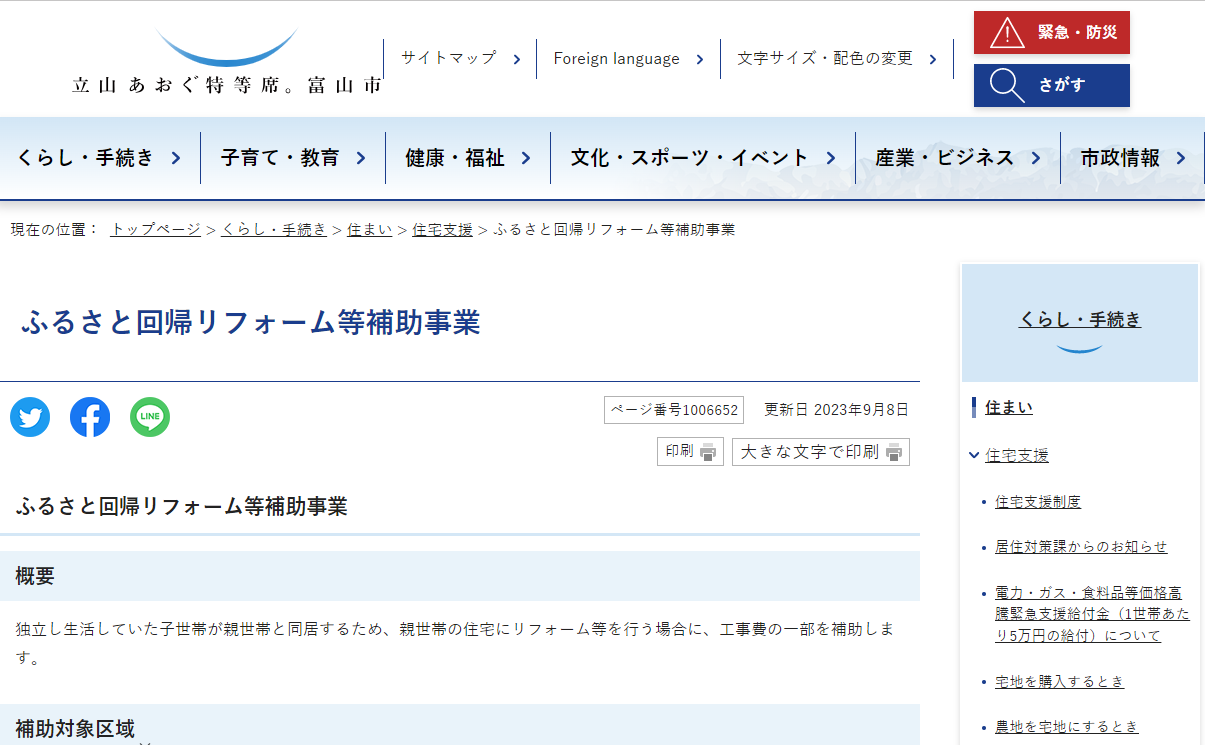Image resolution: width=1205 pixels, height=745 pixels.
Task: Click printer icon on 大きな文字で印刷 button
Action: point(894,452)
